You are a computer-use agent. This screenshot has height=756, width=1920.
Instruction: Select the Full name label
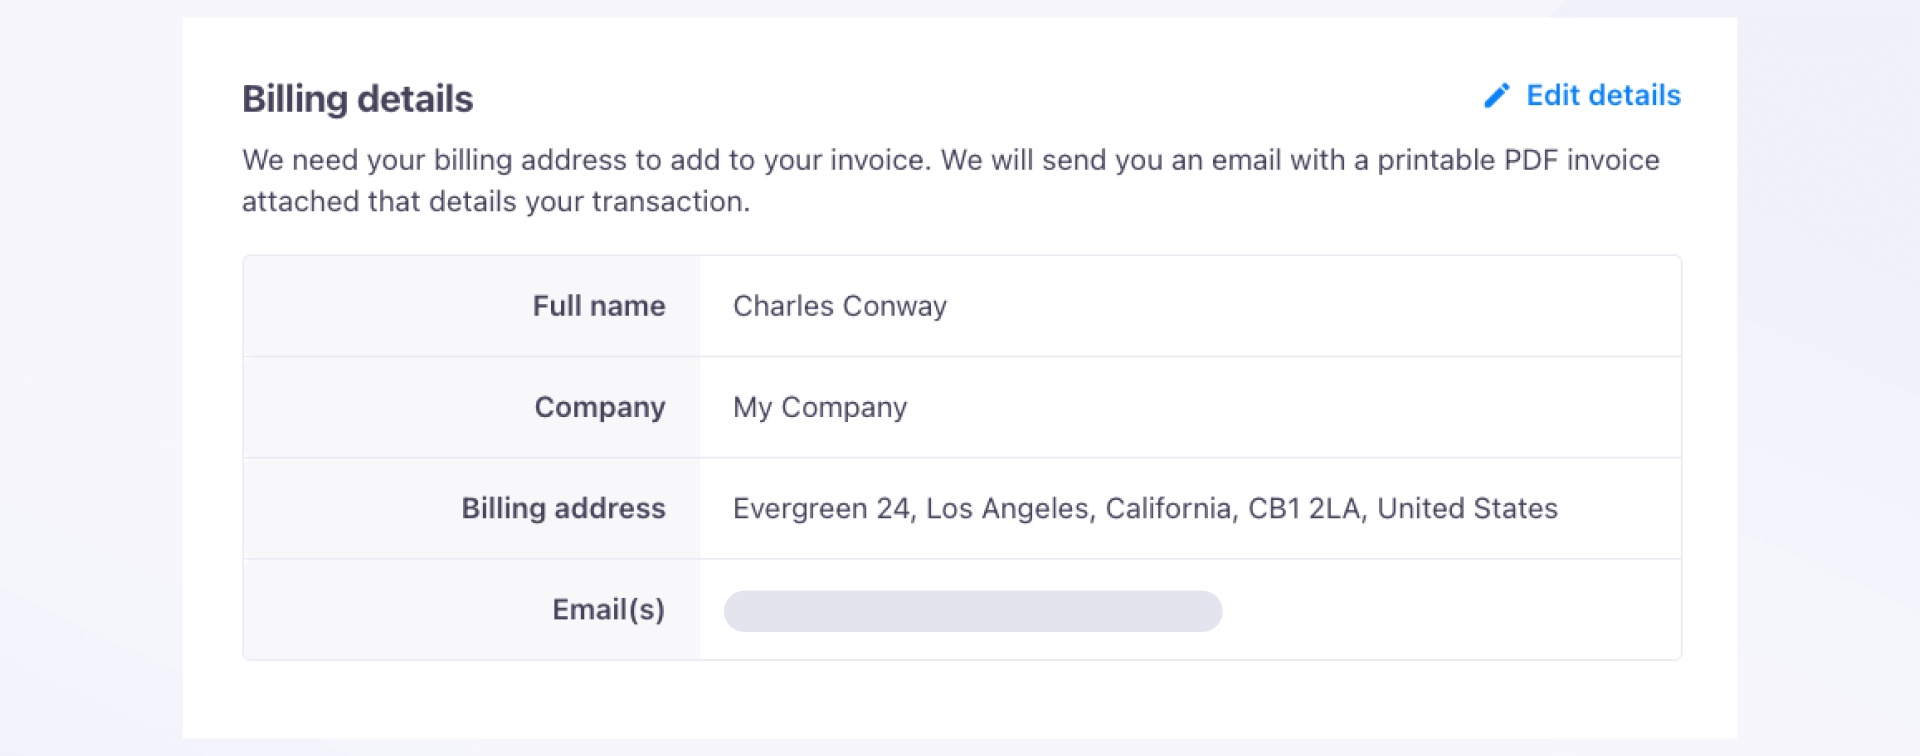598,306
